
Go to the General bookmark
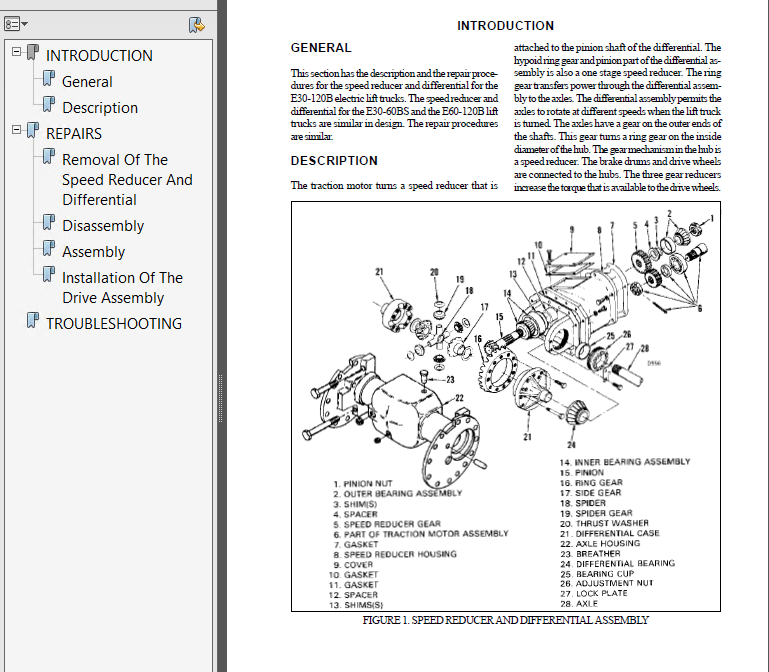tap(87, 81)
